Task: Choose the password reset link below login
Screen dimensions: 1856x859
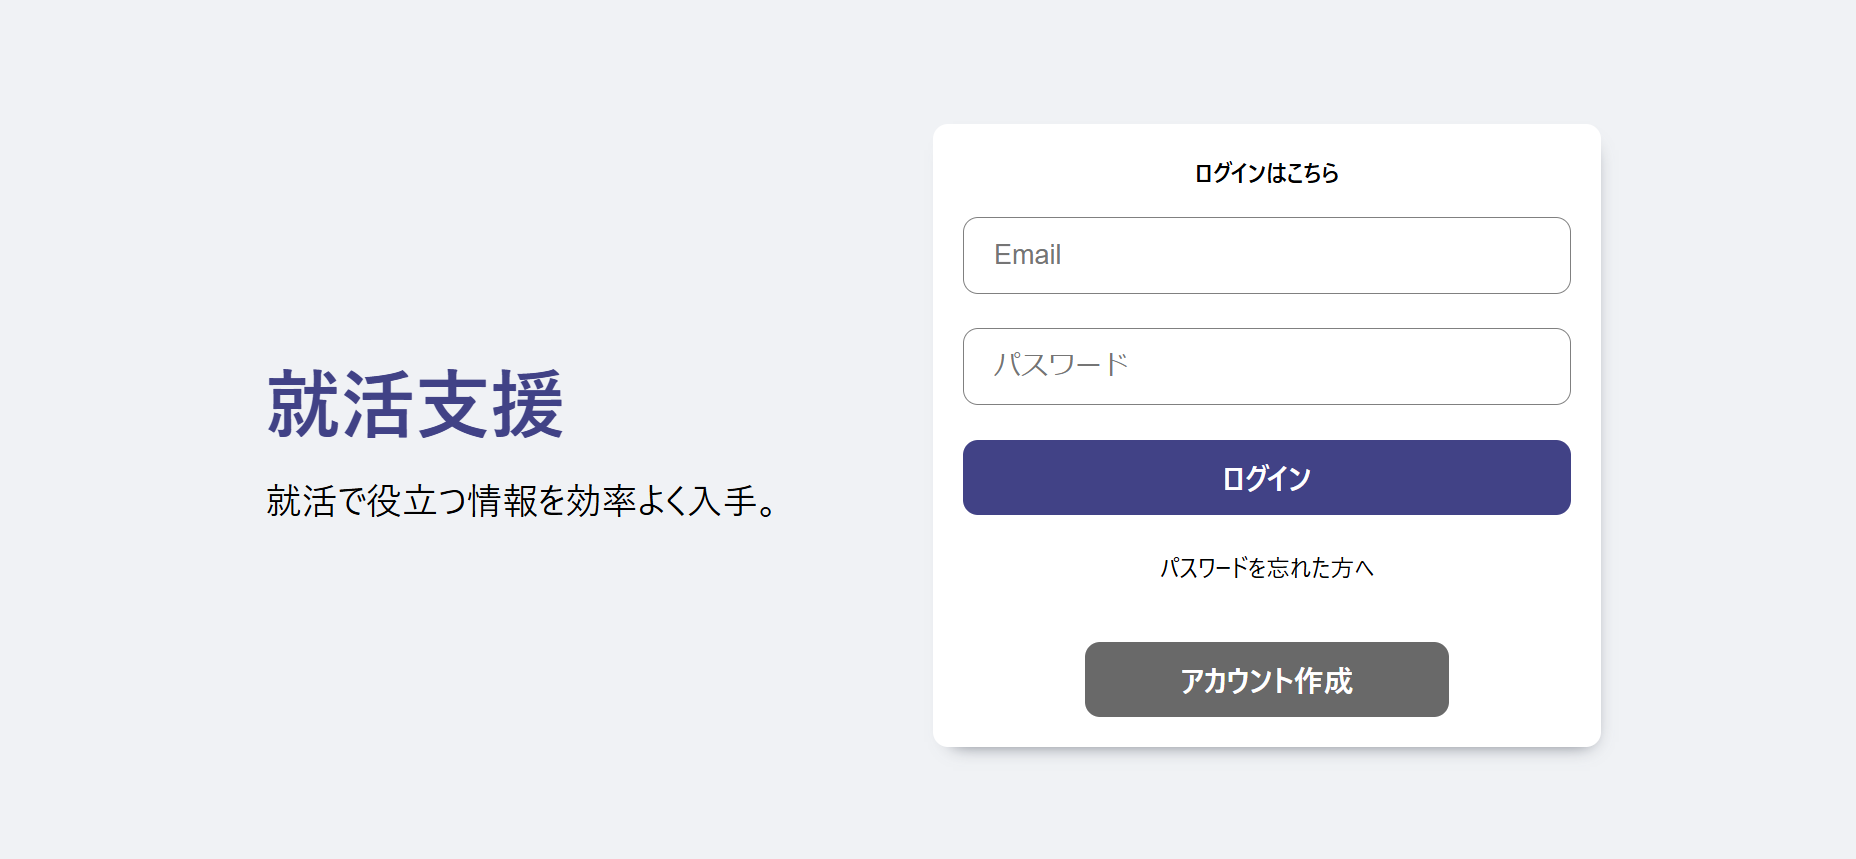Action: pos(1266,568)
